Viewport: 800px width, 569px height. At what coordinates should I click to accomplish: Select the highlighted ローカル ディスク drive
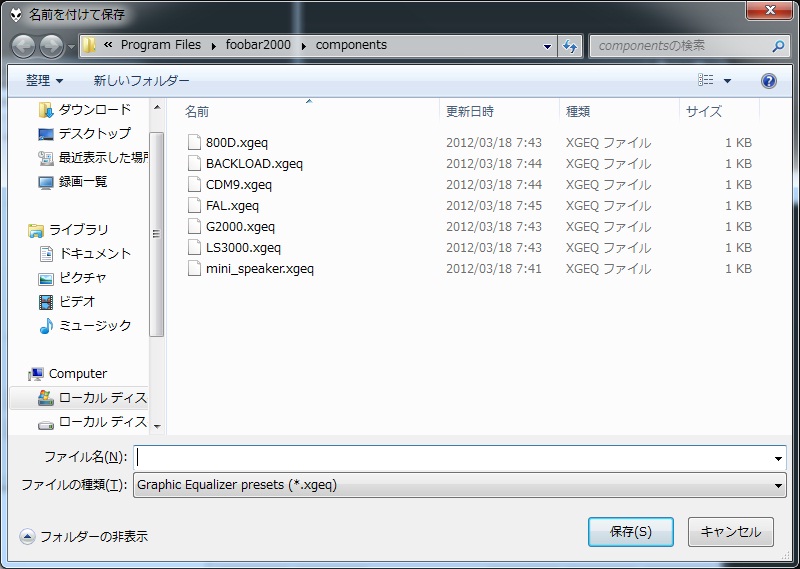(80, 398)
